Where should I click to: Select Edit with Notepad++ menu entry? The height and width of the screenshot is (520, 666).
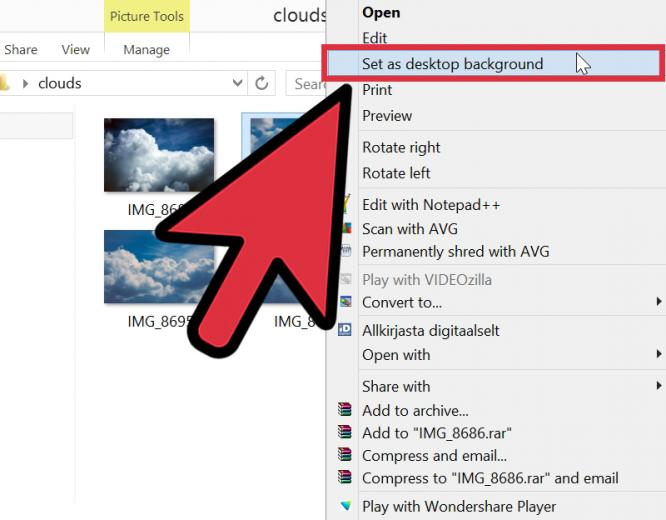pos(431,205)
